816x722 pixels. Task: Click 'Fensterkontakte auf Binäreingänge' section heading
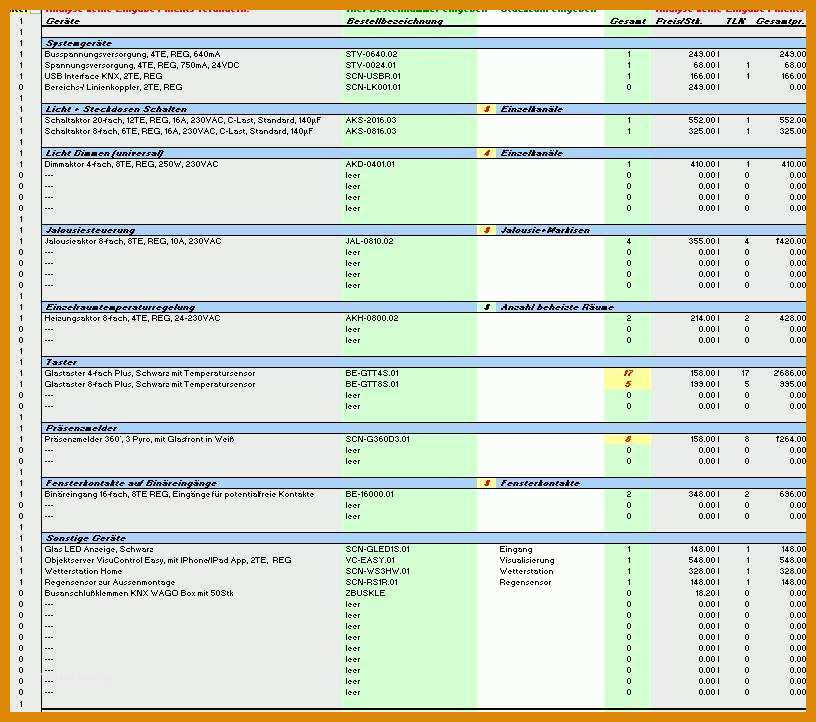click(x=131, y=483)
